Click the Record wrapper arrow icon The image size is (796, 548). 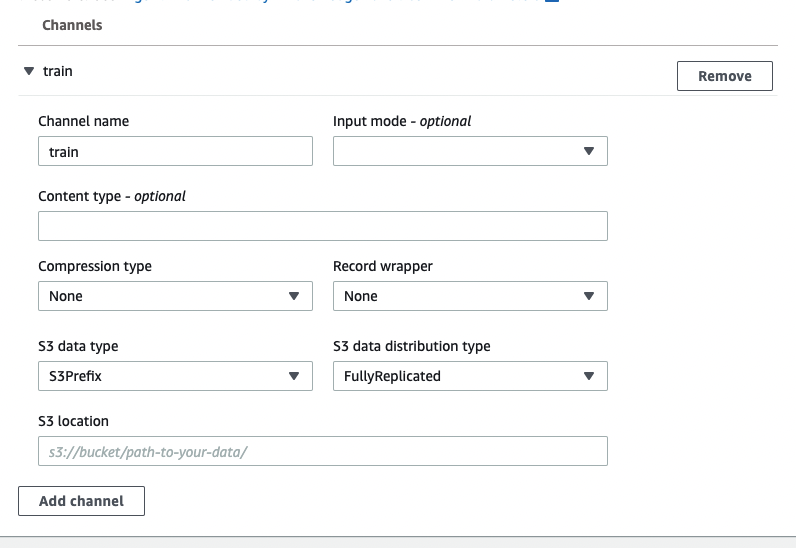589,296
